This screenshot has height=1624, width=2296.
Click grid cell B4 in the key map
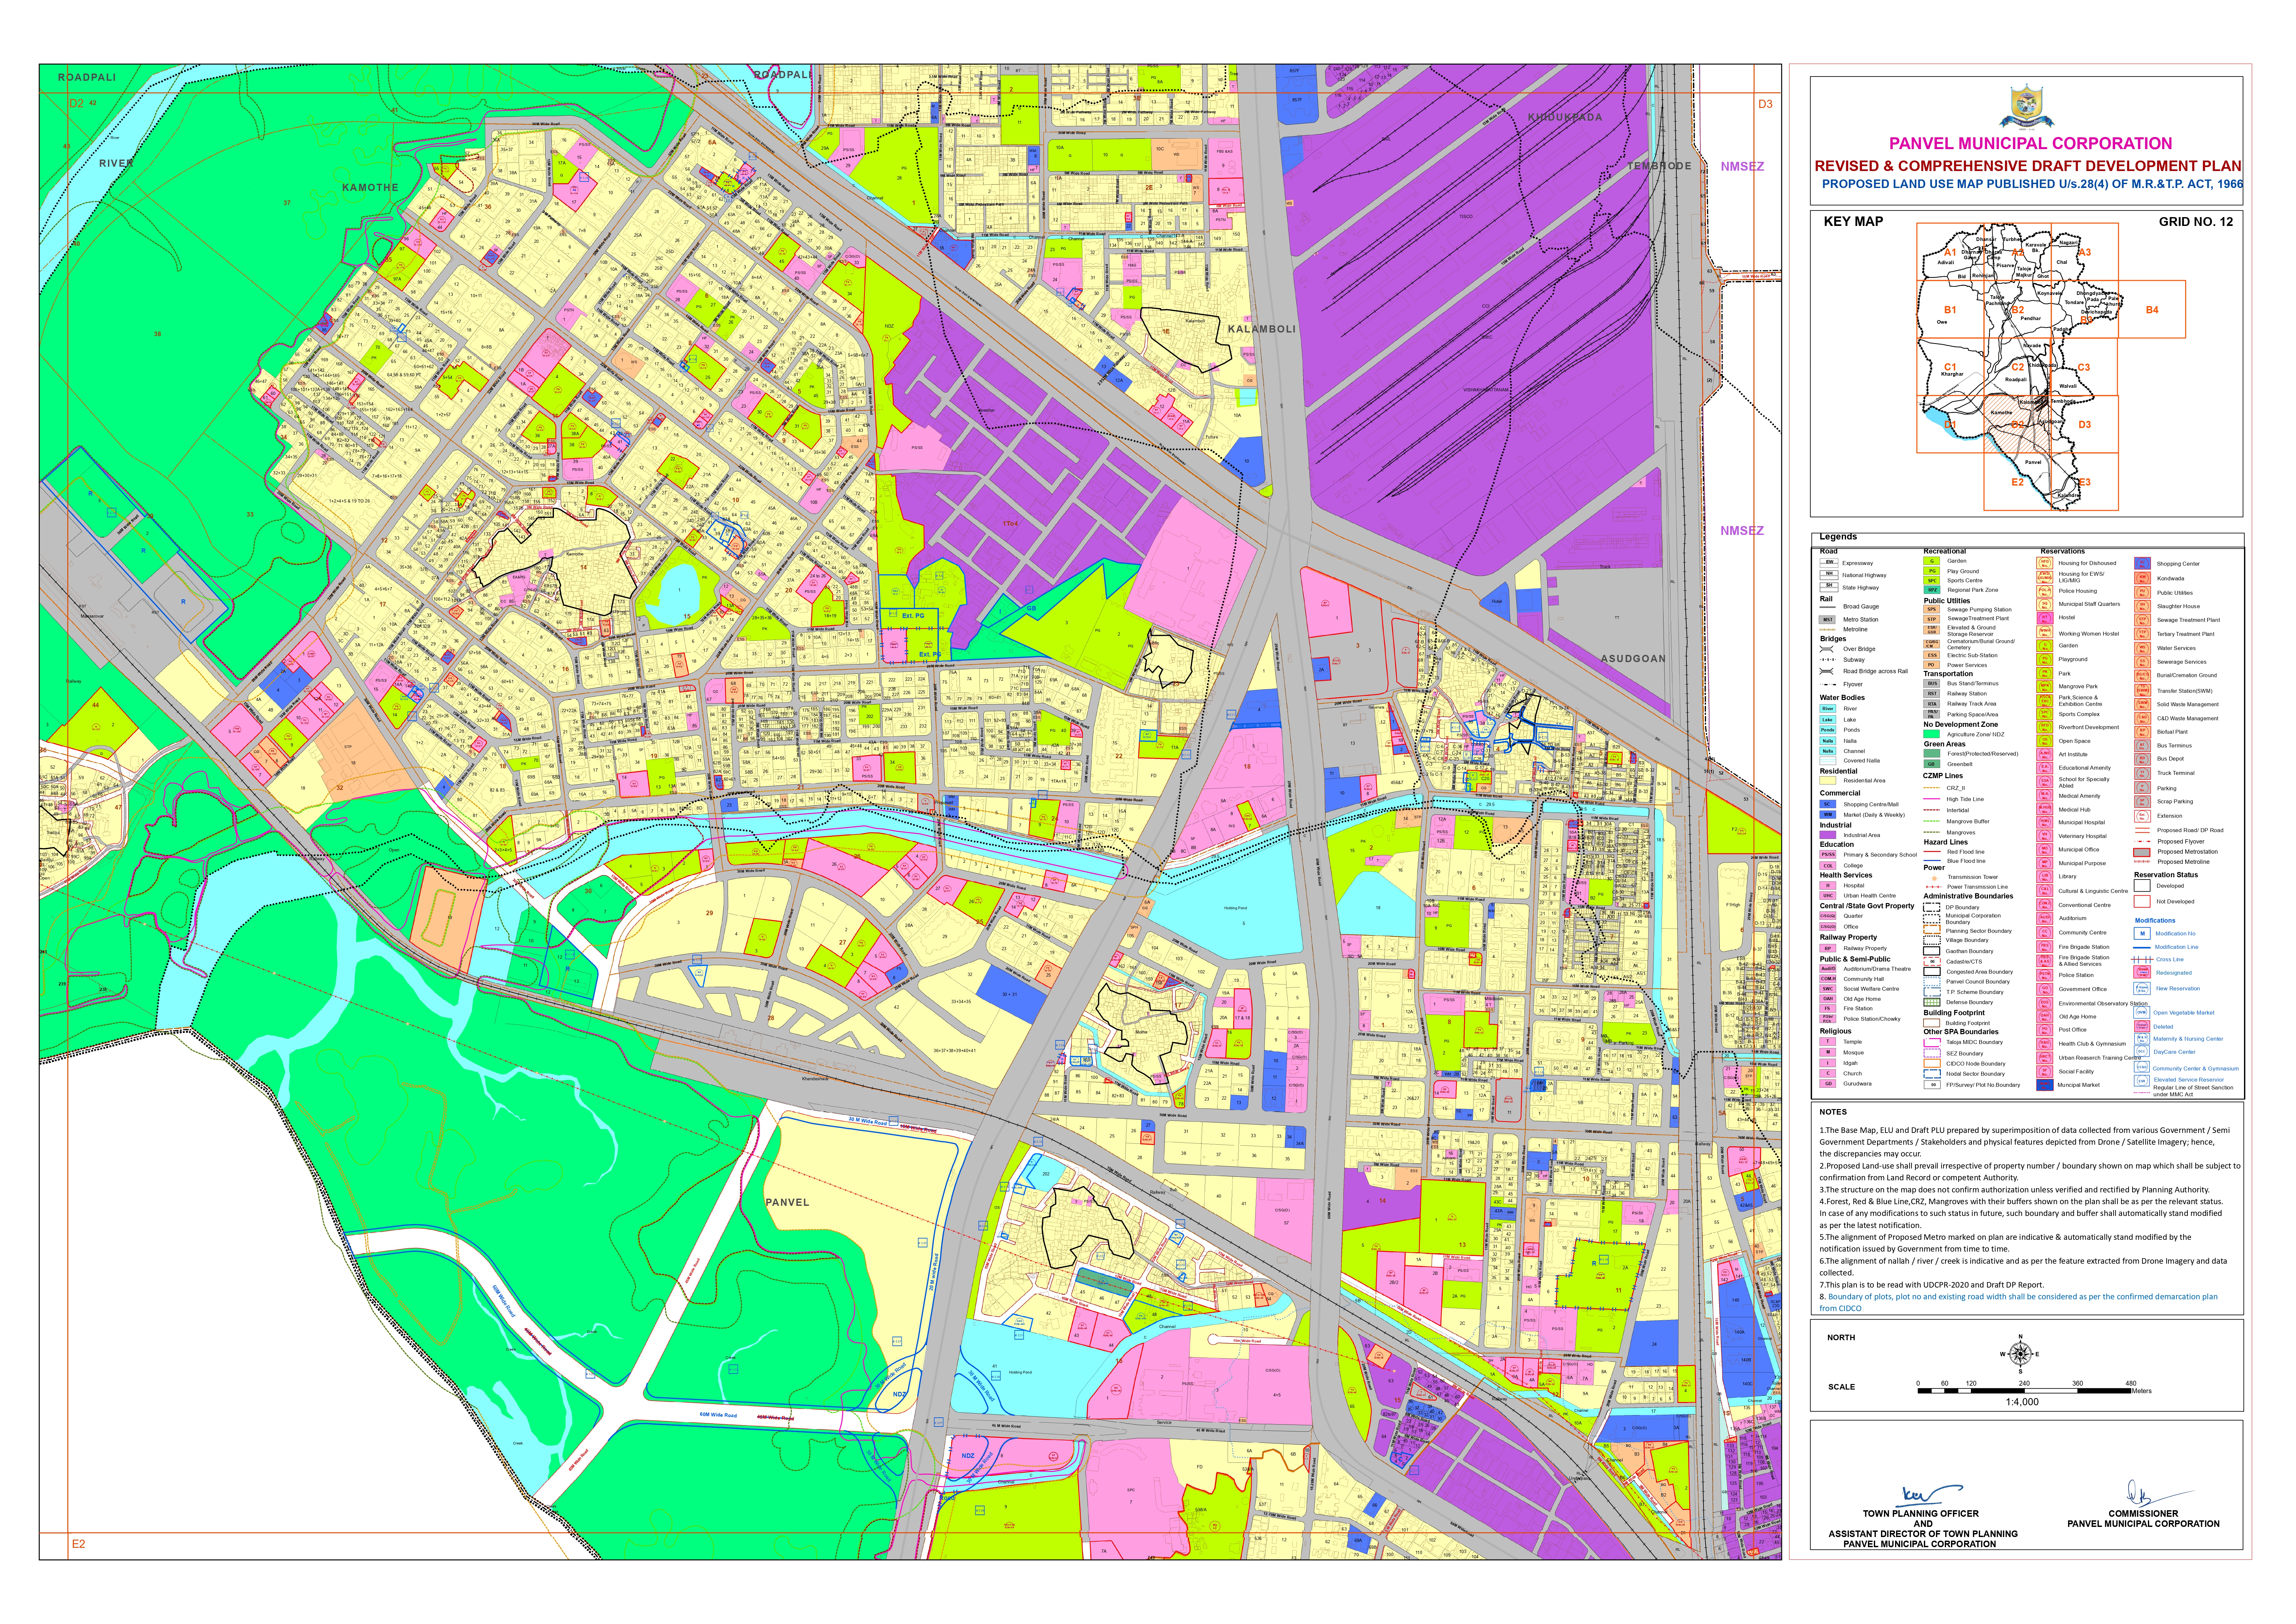(x=2152, y=310)
